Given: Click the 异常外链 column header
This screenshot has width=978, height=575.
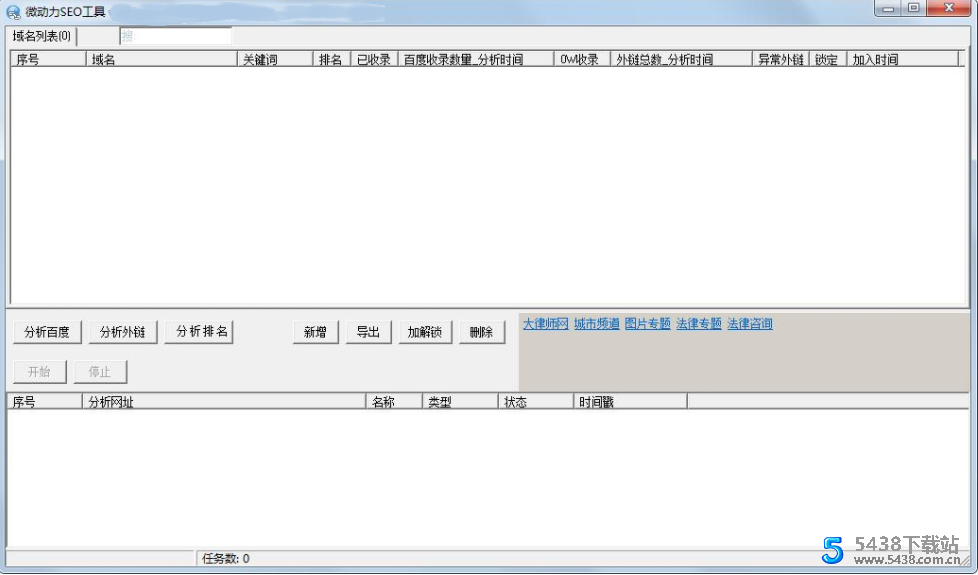Looking at the screenshot, I should 781,59.
